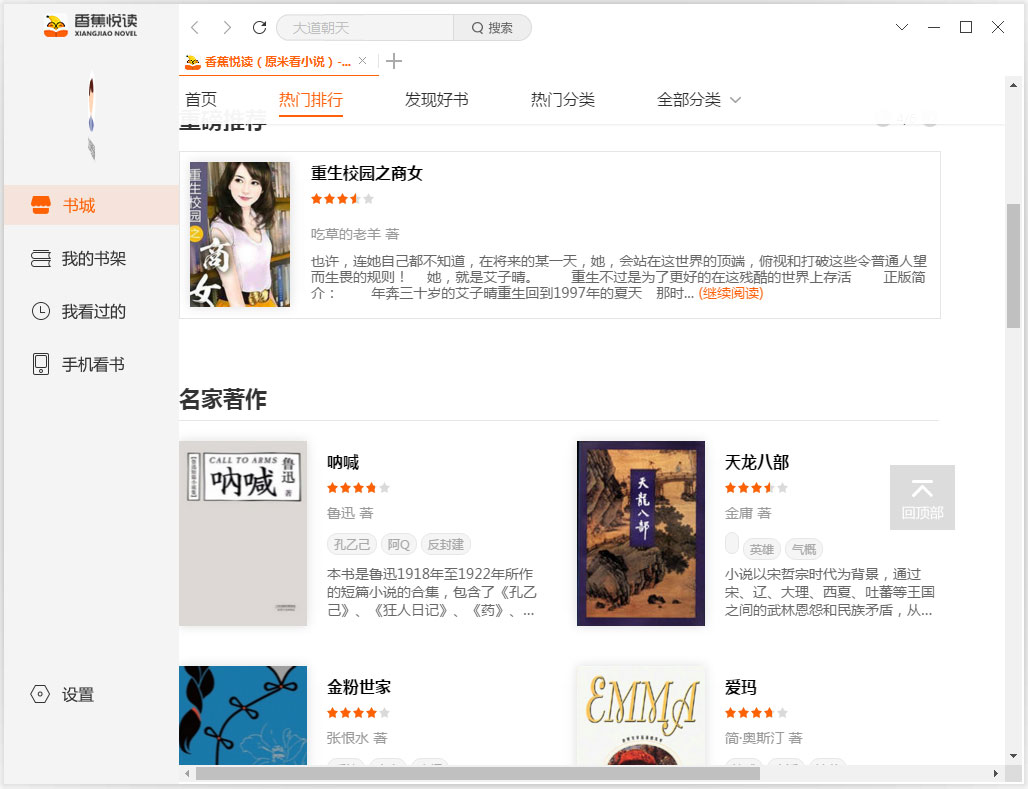Click the 香蕉悦读 logo
Viewport: 1028px width, 789px height.
point(90,25)
